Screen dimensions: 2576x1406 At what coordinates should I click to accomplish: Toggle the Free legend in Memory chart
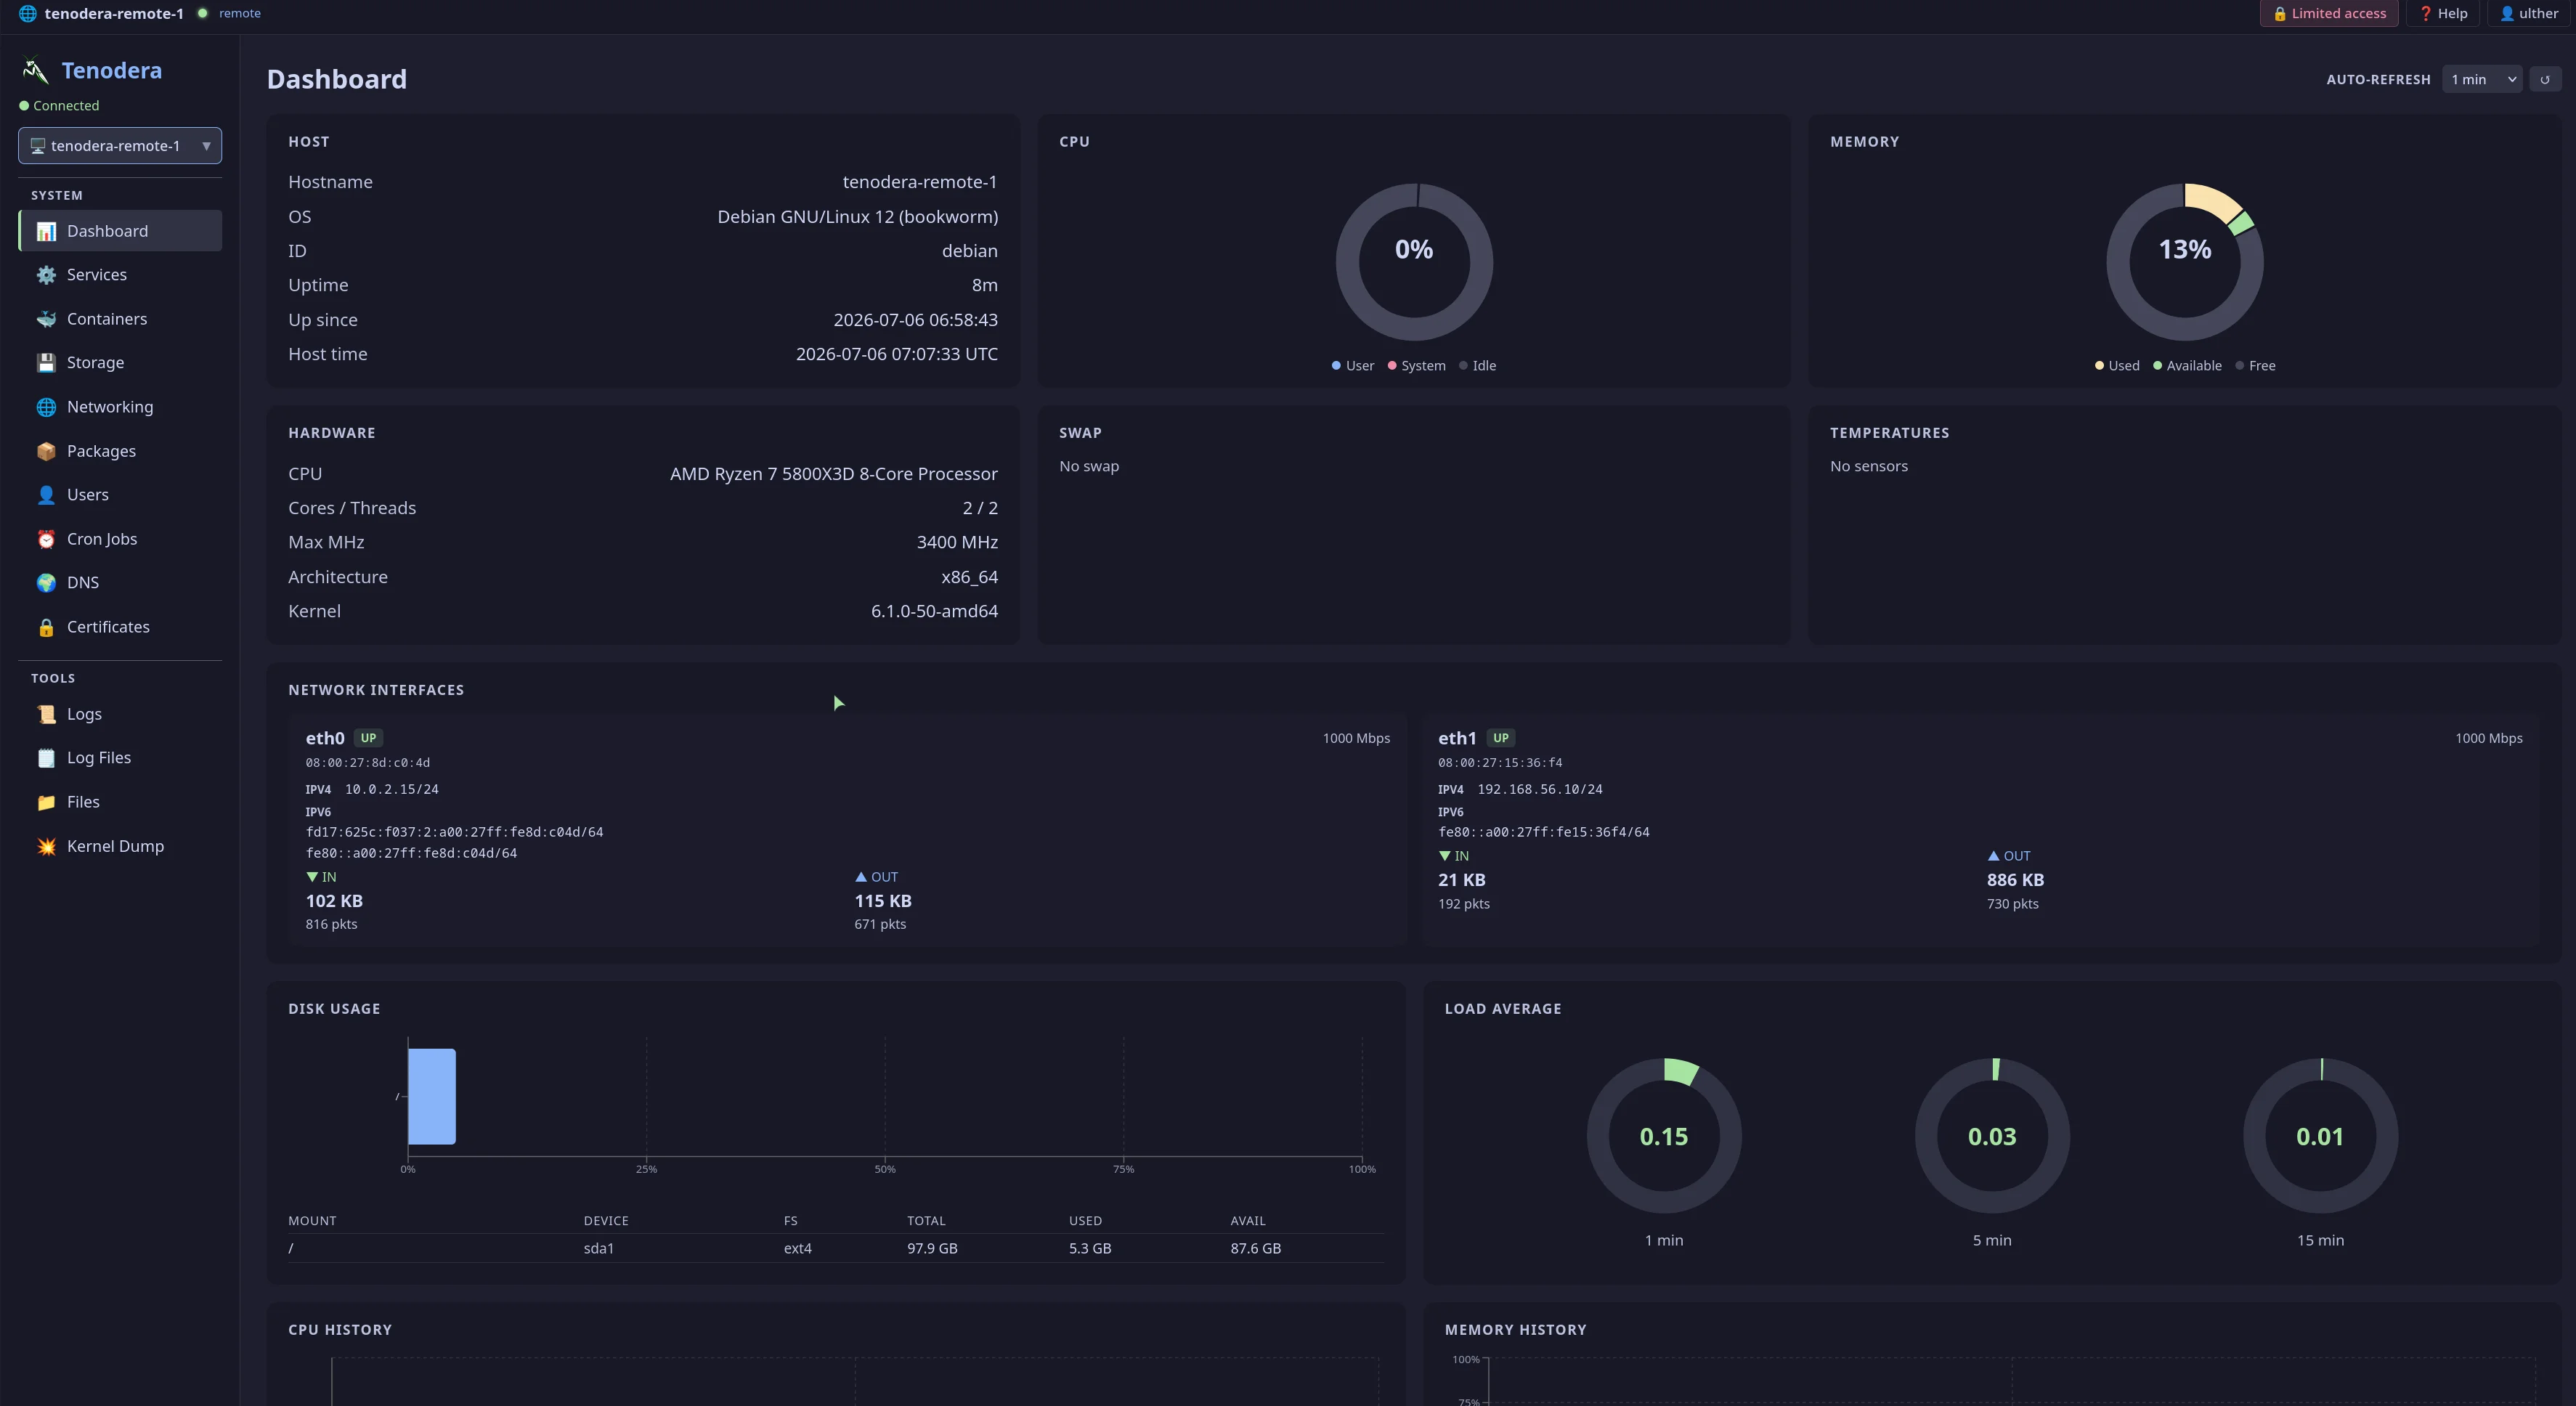pos(2255,366)
